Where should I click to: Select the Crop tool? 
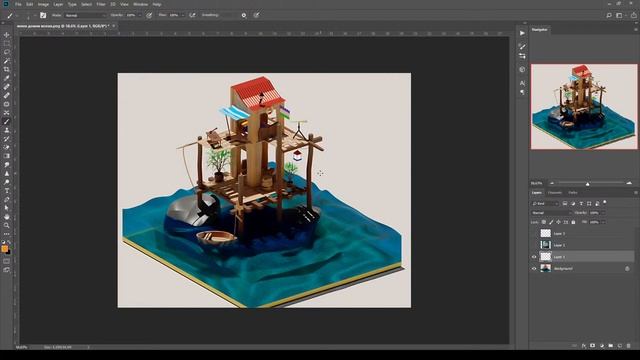click(7, 69)
